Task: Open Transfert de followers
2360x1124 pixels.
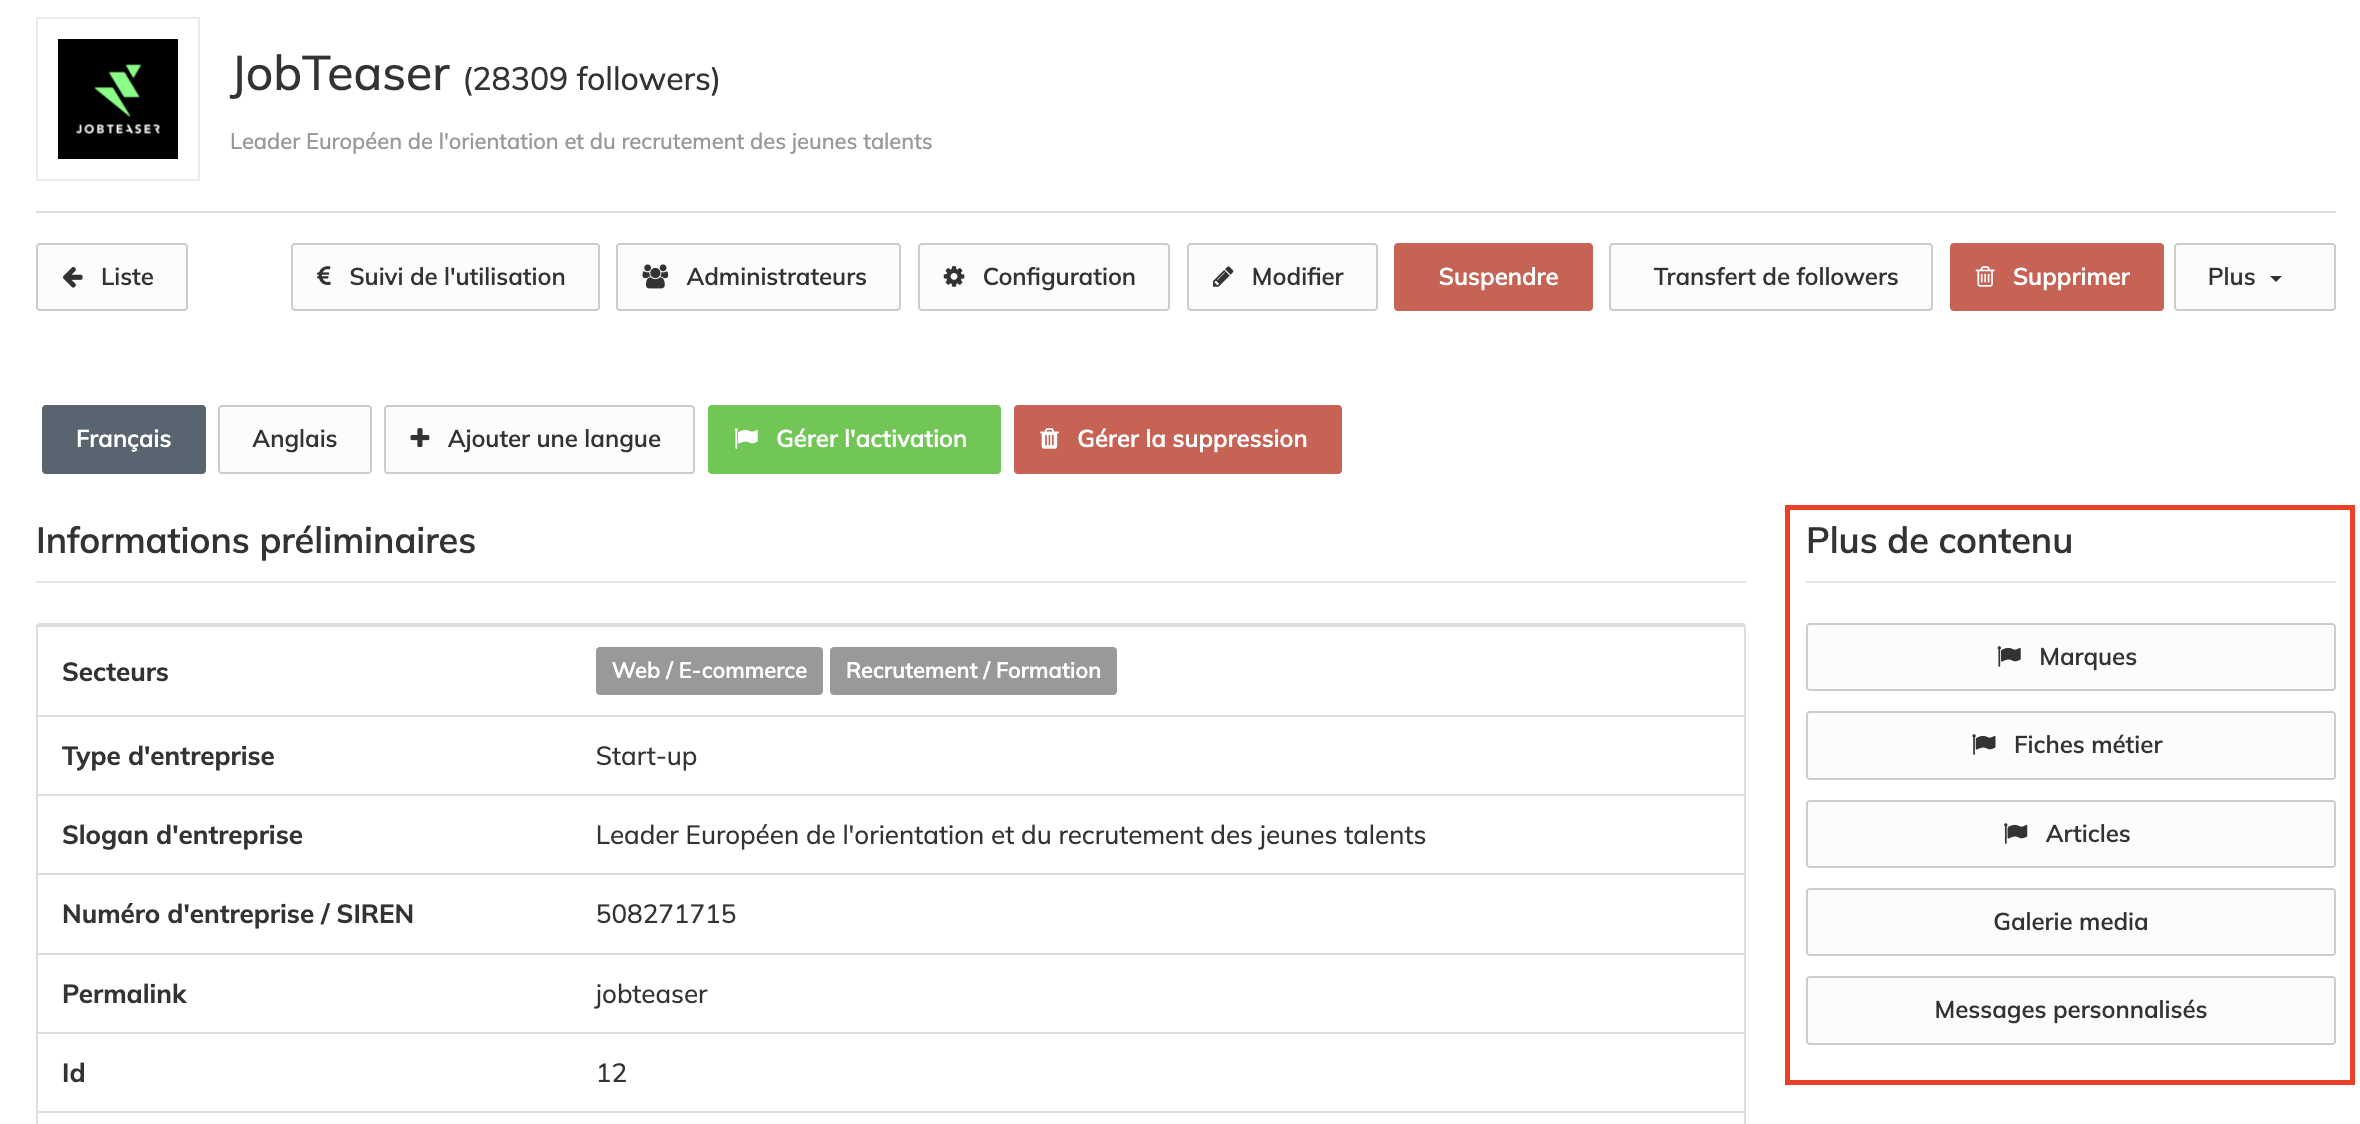Action: click(x=1770, y=277)
